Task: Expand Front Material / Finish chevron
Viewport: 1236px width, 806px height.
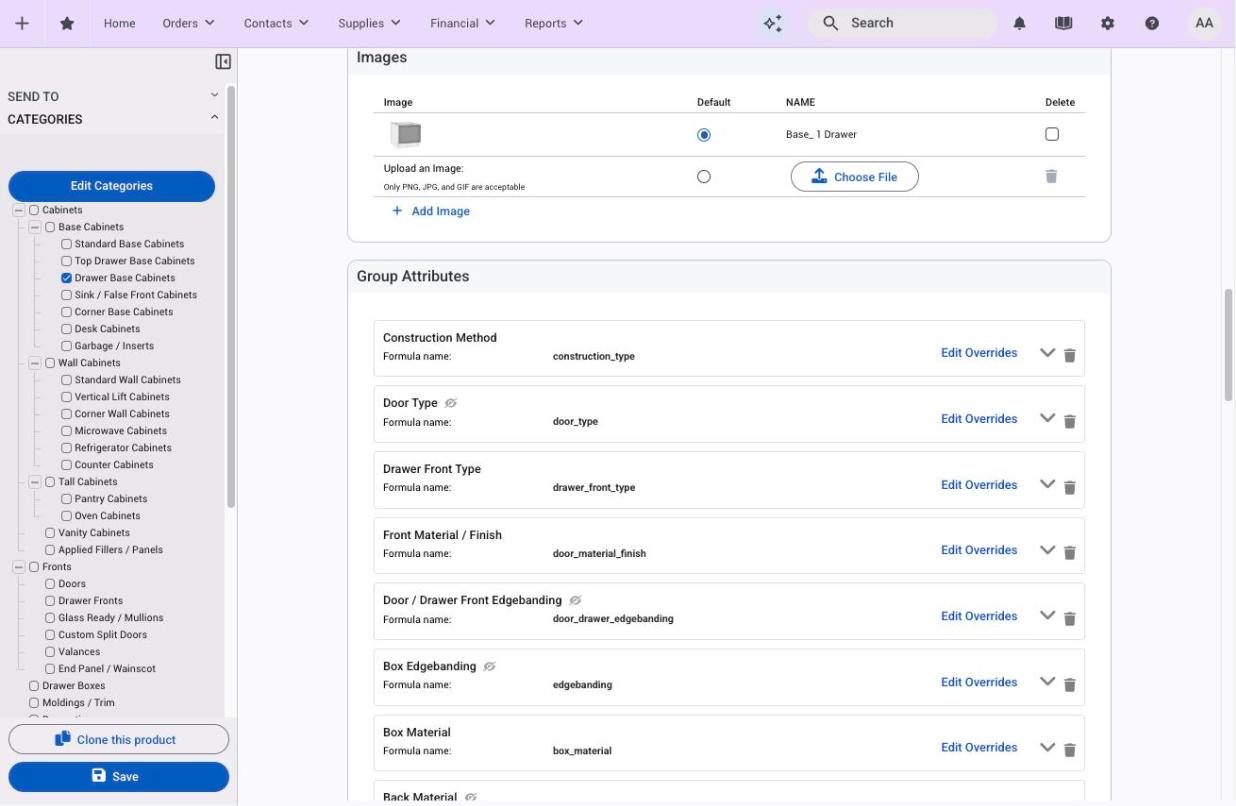Action: tap(1048, 550)
